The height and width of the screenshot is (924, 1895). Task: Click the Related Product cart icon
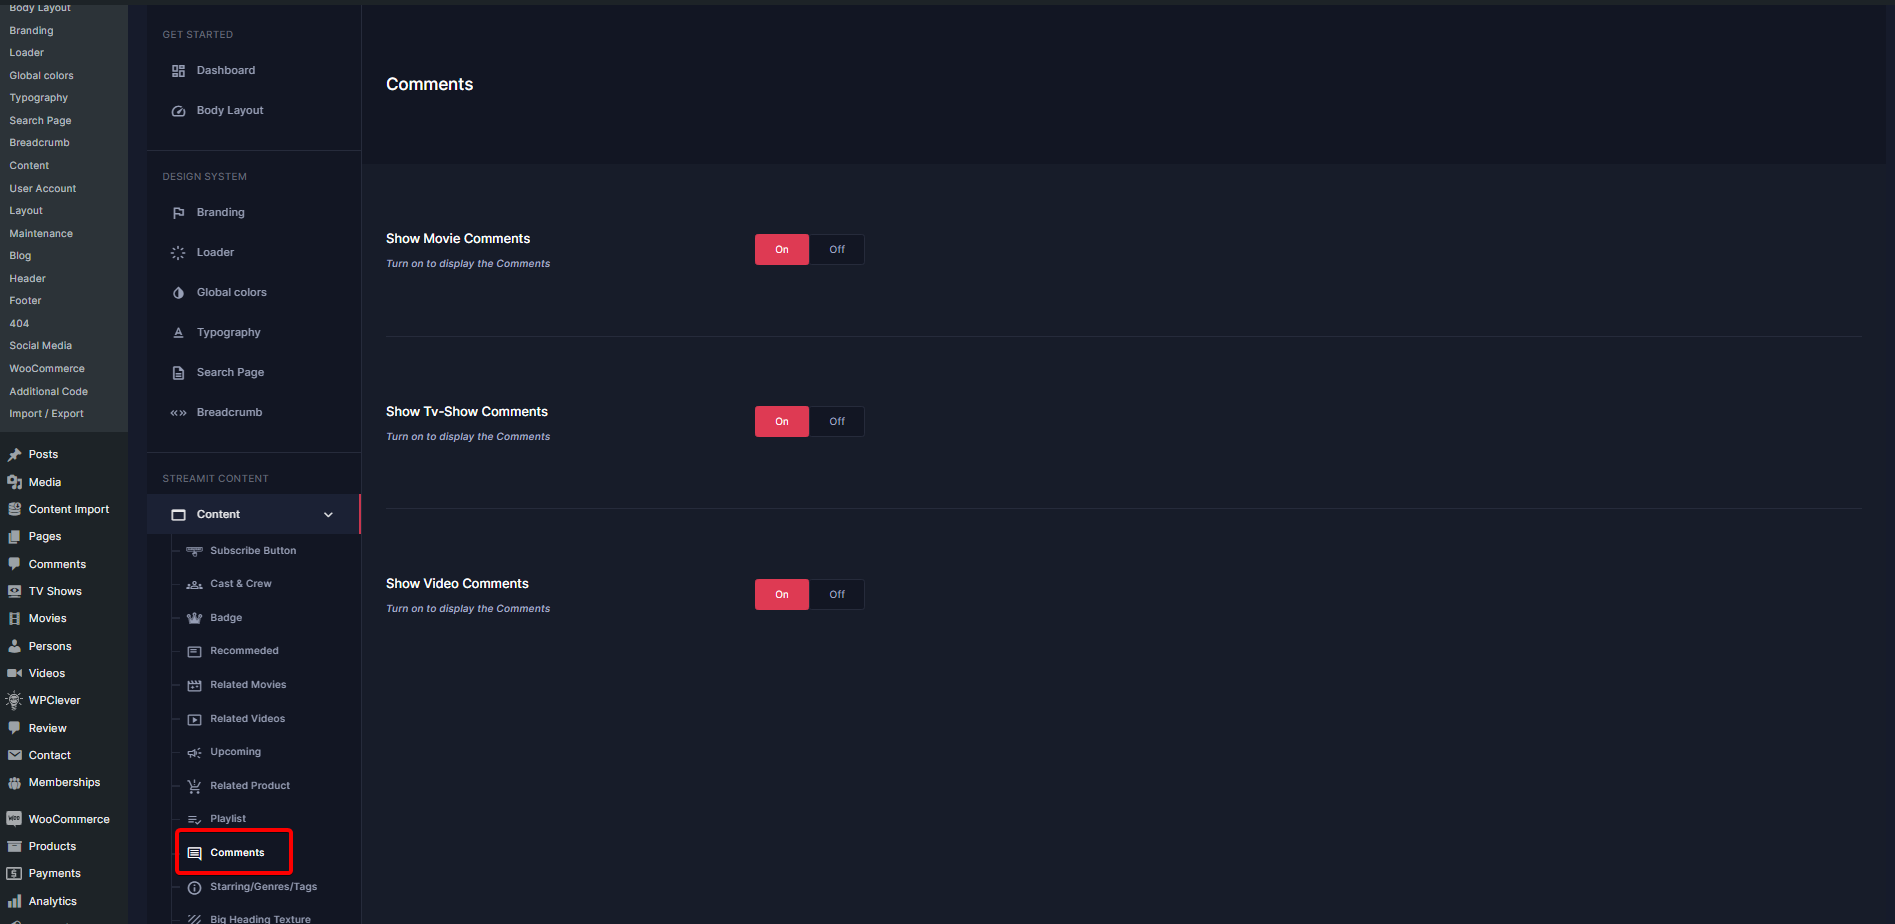[194, 787]
